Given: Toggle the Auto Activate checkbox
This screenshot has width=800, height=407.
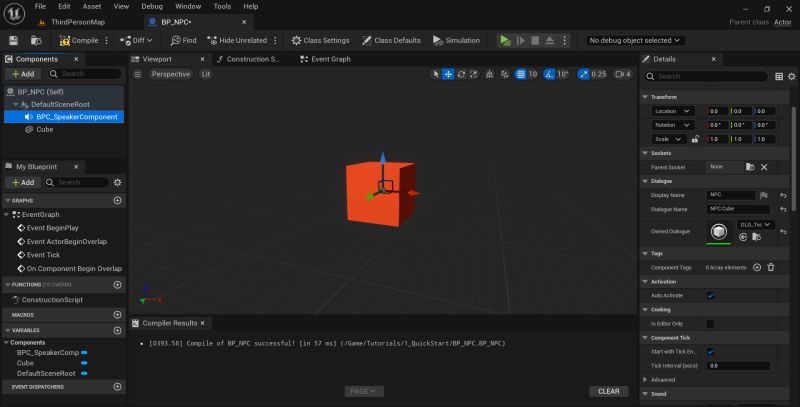Looking at the screenshot, I should tap(710, 296).
